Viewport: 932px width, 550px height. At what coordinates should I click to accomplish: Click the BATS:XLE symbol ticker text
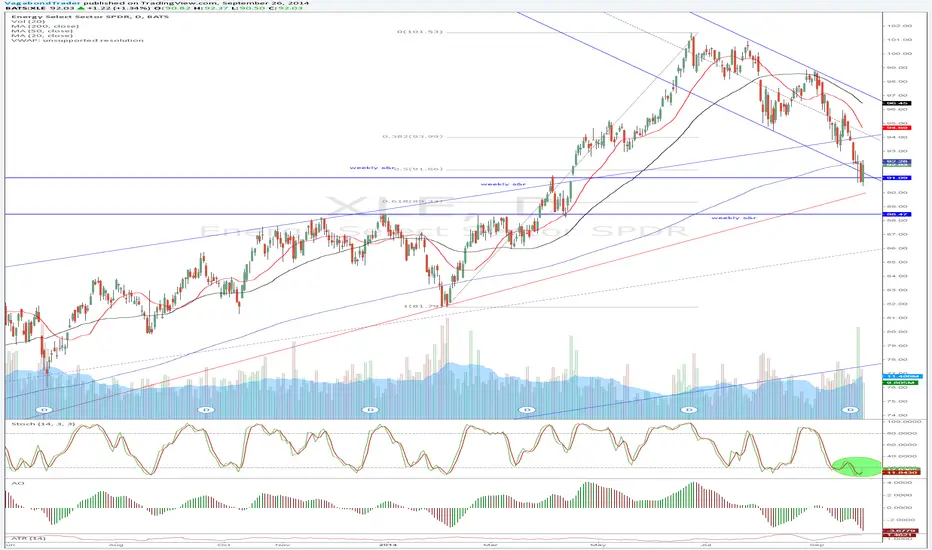point(26,8)
